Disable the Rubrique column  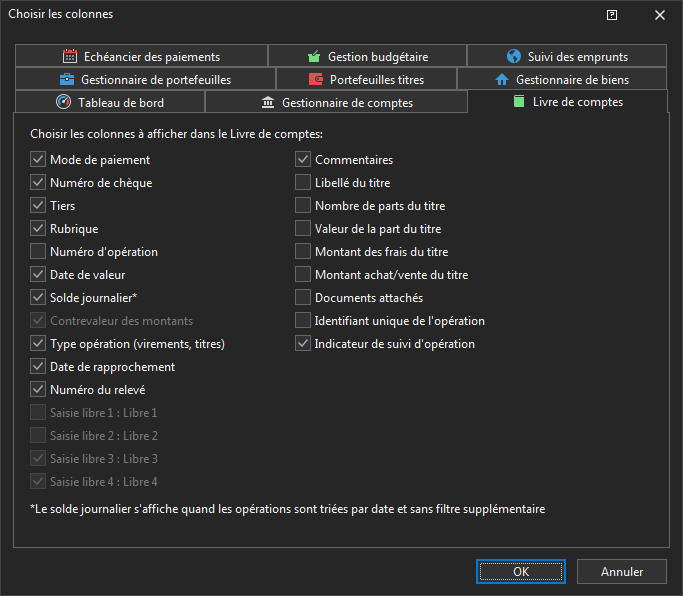click(38, 229)
